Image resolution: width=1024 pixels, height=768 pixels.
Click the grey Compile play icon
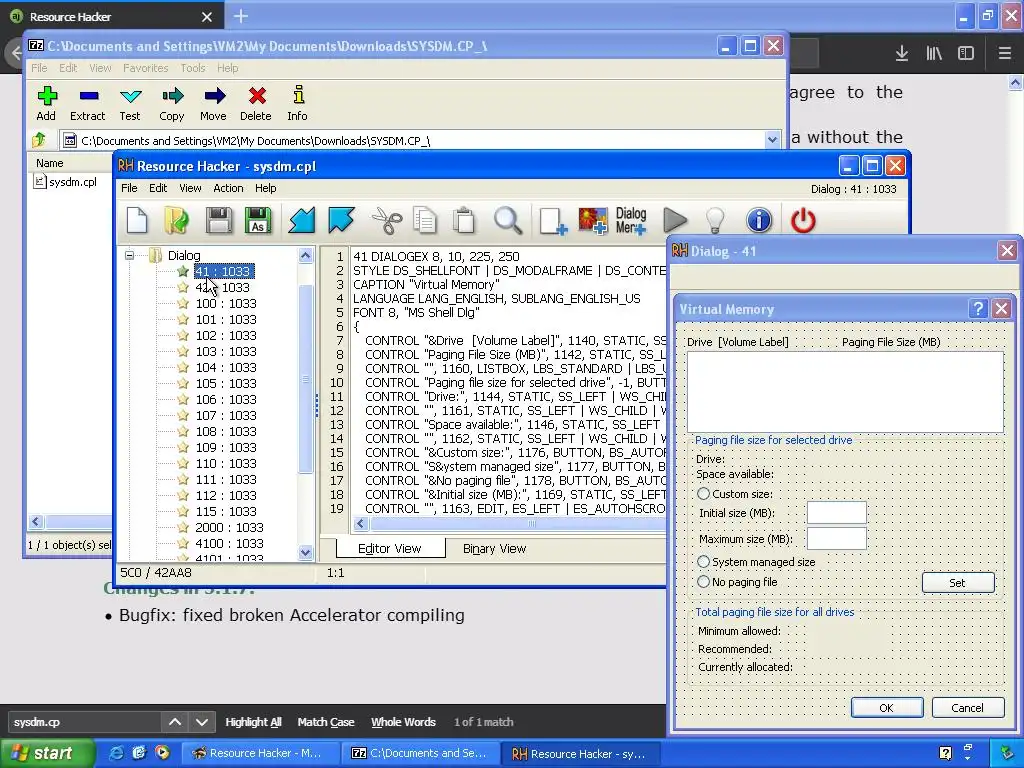(x=675, y=221)
